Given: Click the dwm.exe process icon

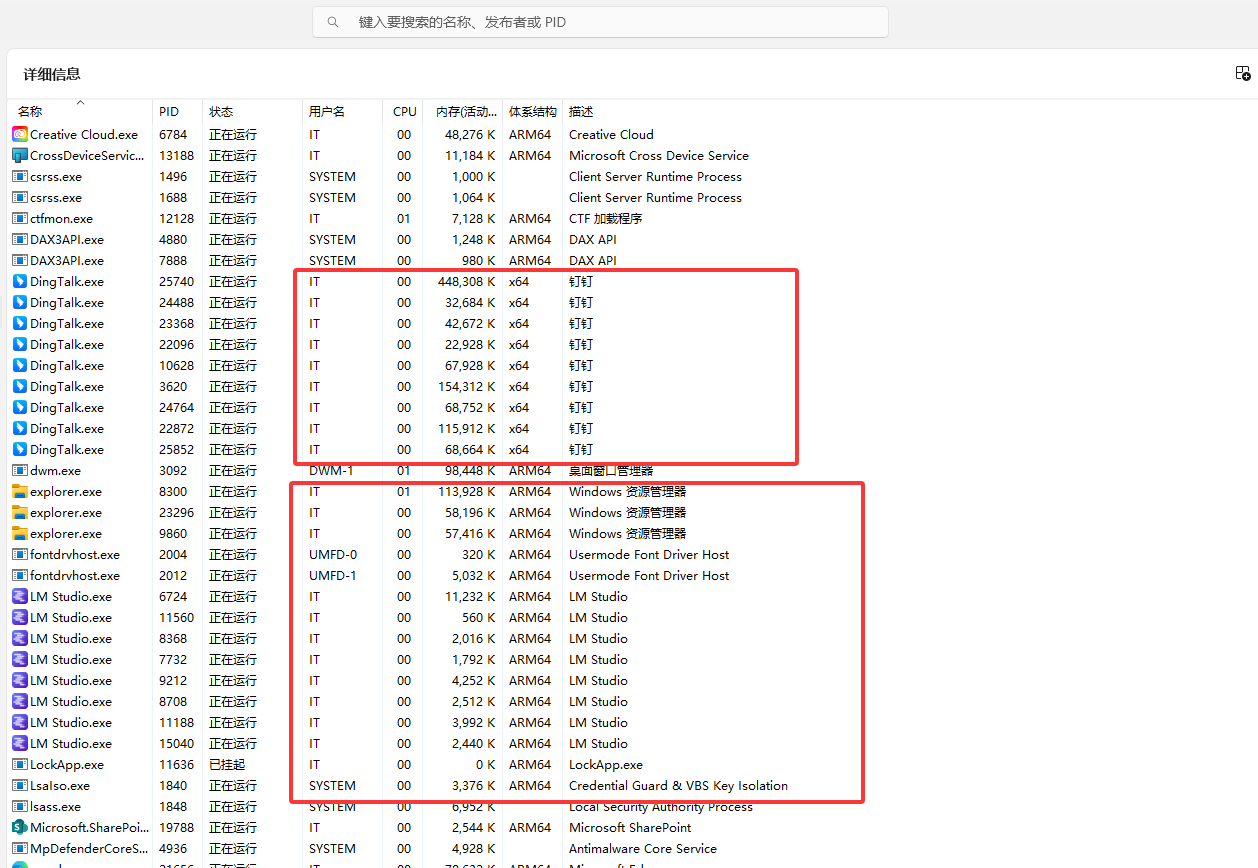Looking at the screenshot, I should pos(20,470).
